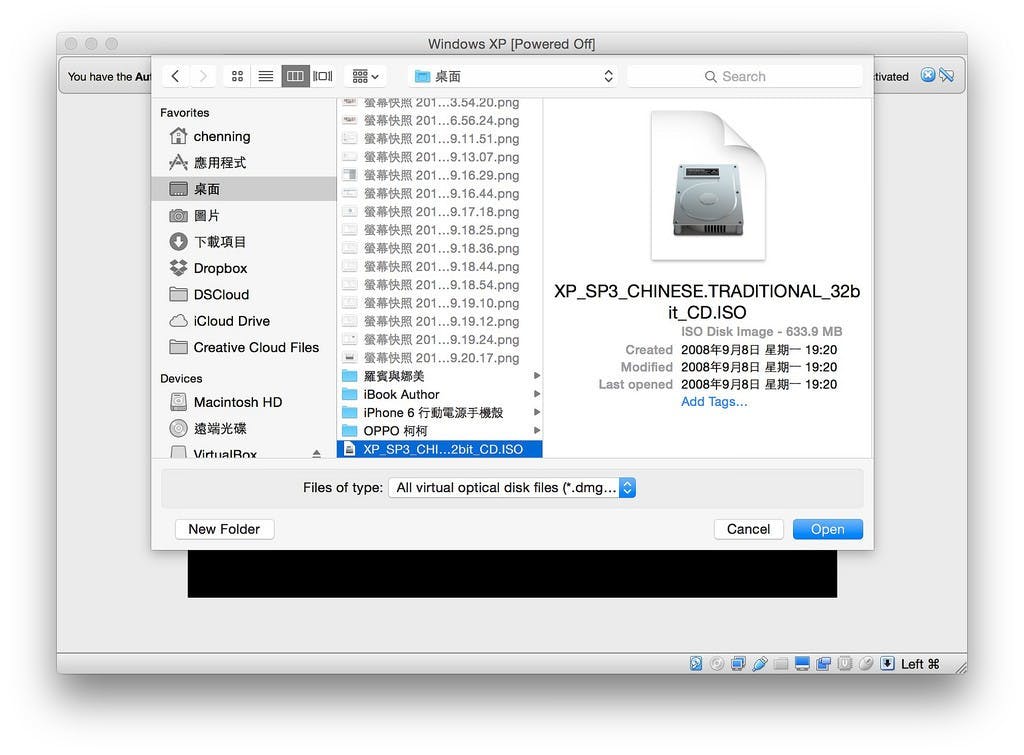Expand the OPPO 柯柯 folder
The width and height of the screenshot is (1024, 755).
(x=537, y=431)
